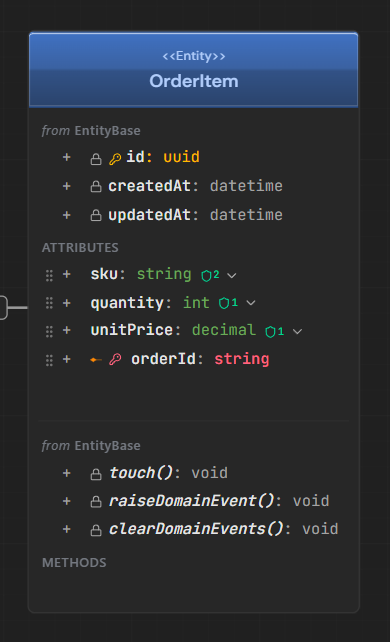Click the plus visibility marker before id
Screen dimensions: 390x642
pyautogui.click(x=67, y=157)
